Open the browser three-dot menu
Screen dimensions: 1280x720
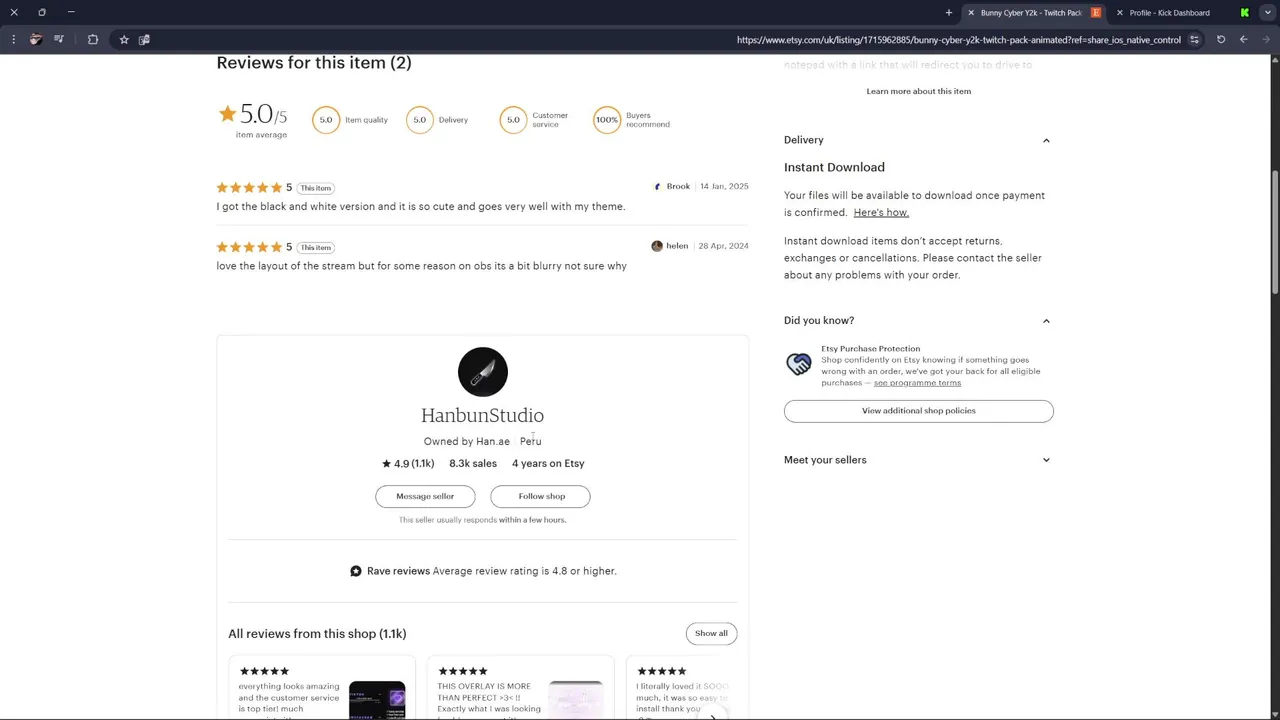click(14, 40)
